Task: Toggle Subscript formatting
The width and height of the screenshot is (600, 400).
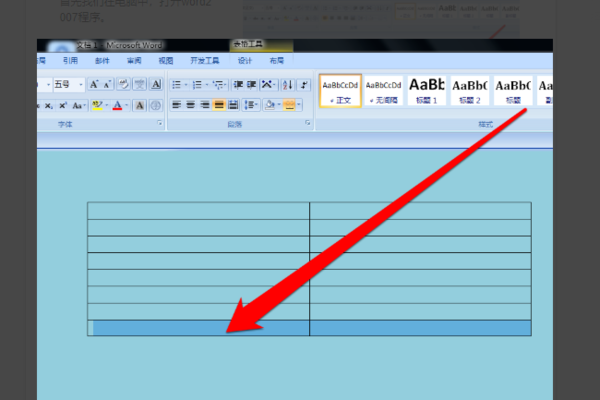Action: click(49, 106)
